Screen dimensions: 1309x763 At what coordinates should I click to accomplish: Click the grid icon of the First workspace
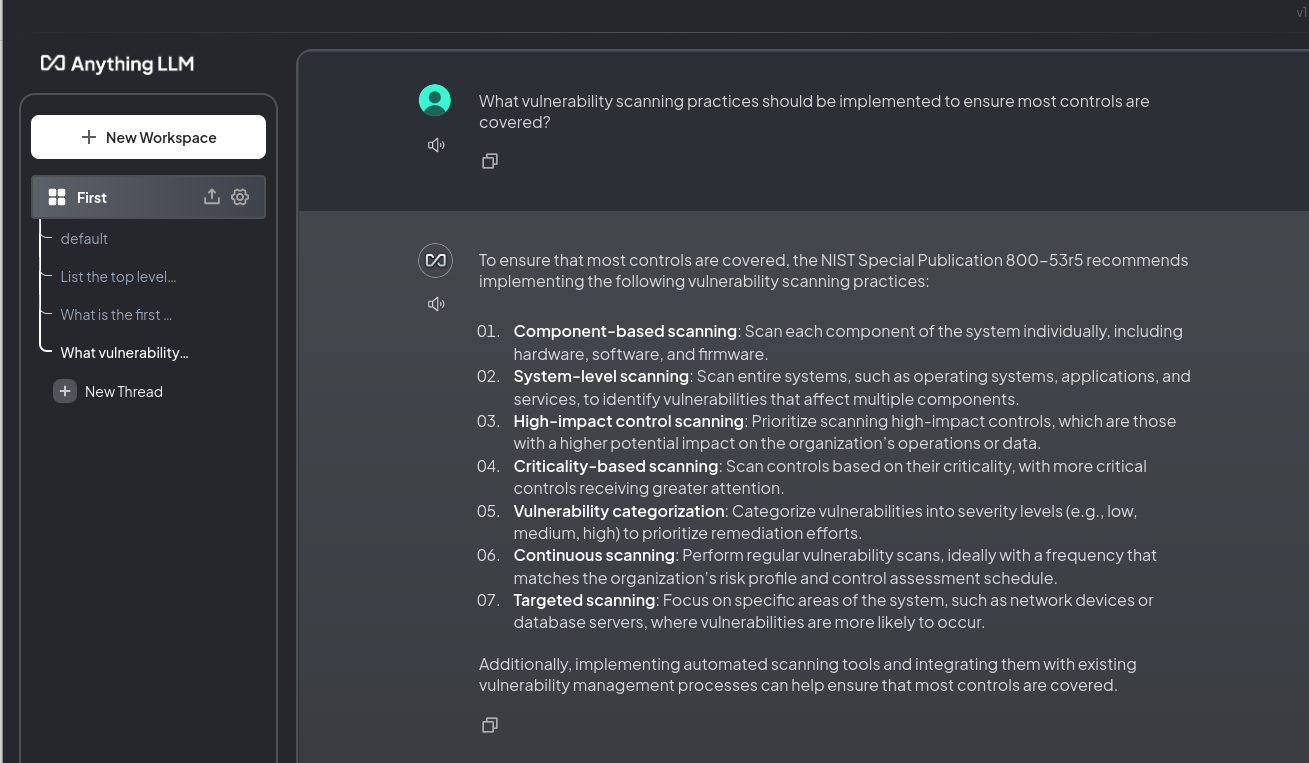(x=57, y=197)
